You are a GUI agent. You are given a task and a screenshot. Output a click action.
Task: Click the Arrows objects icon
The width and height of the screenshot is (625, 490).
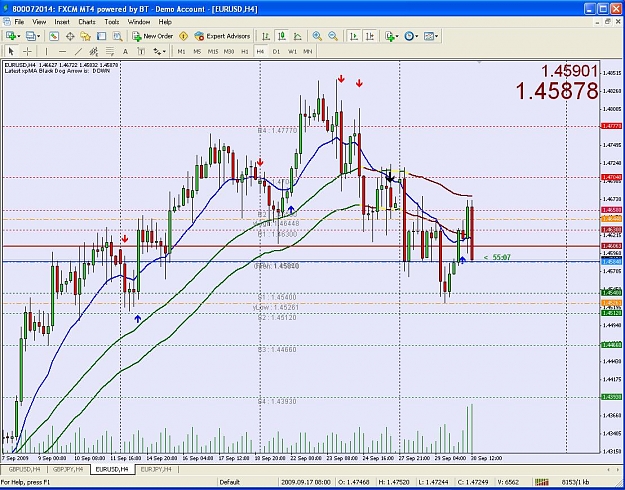(157, 51)
